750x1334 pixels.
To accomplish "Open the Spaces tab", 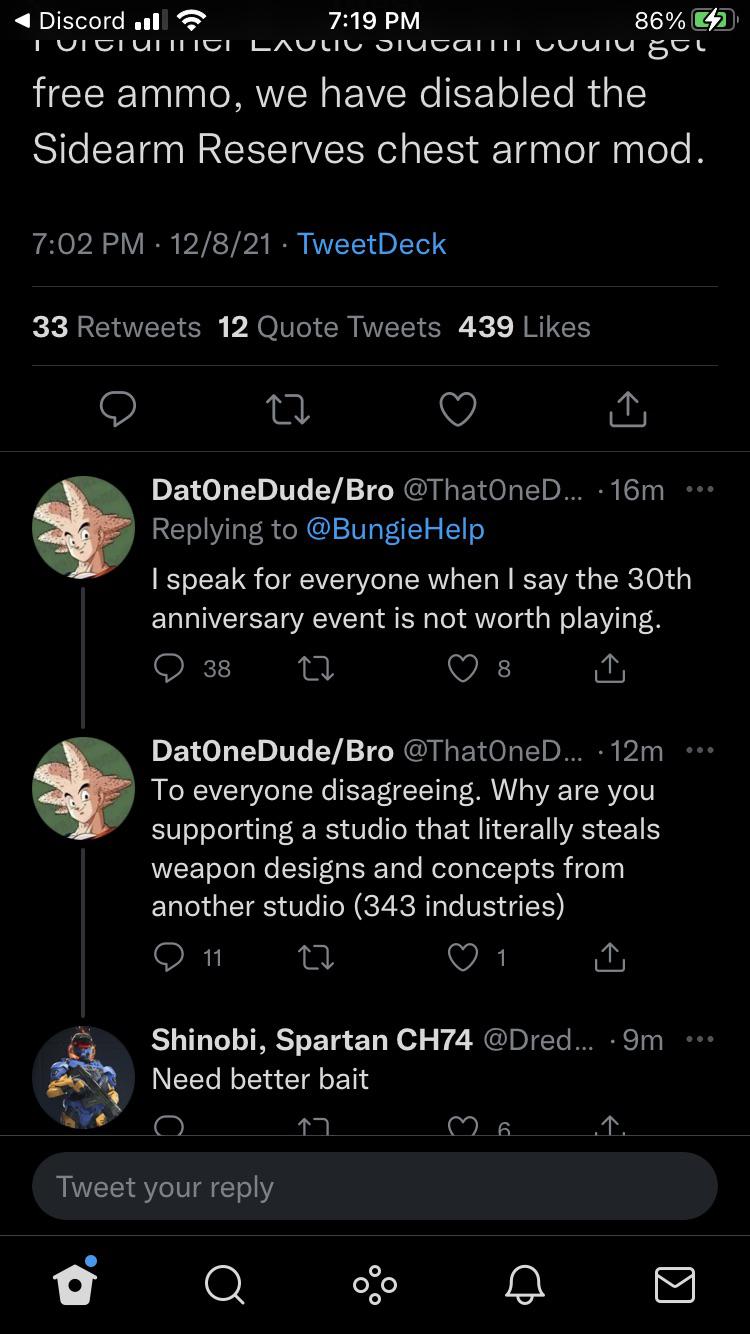I will 375,1284.
